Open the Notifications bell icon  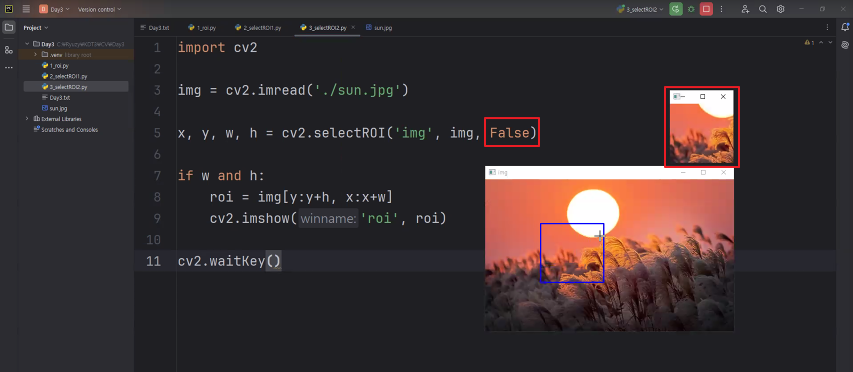tap(844, 27)
